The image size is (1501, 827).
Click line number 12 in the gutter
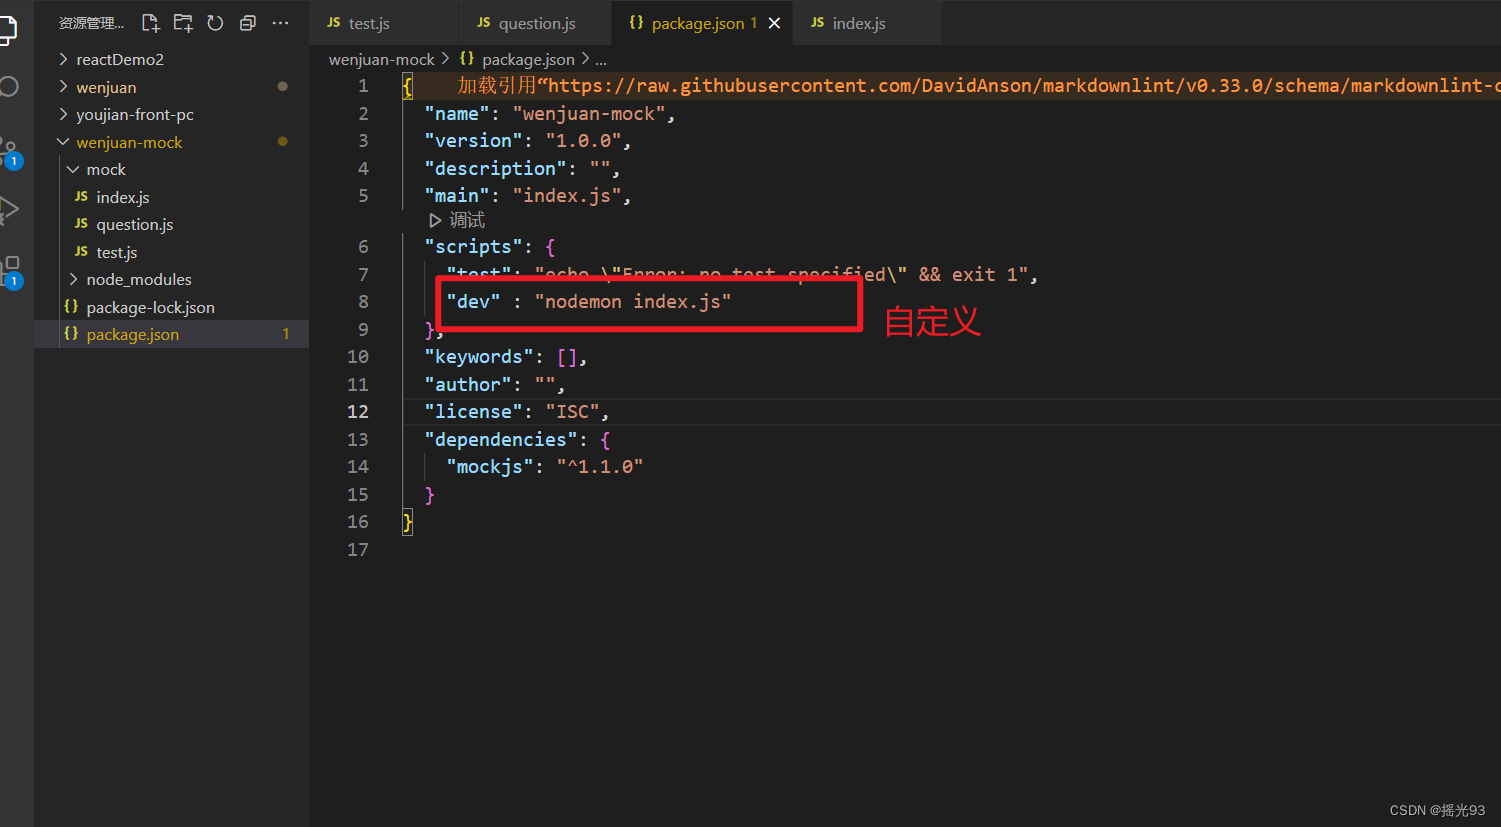(358, 412)
